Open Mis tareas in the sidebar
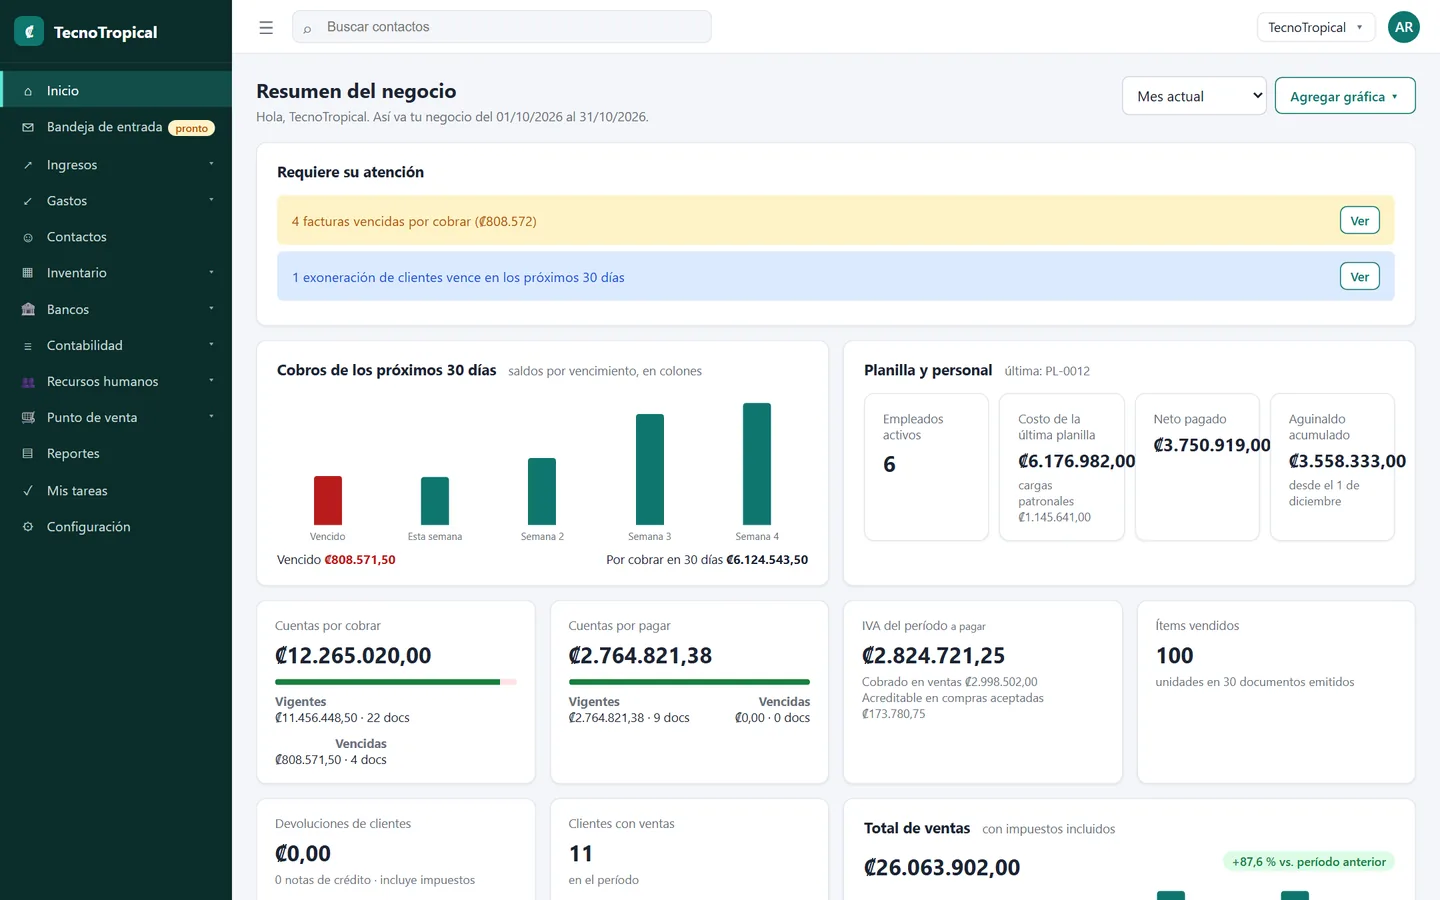Viewport: 1440px width, 900px height. point(116,491)
